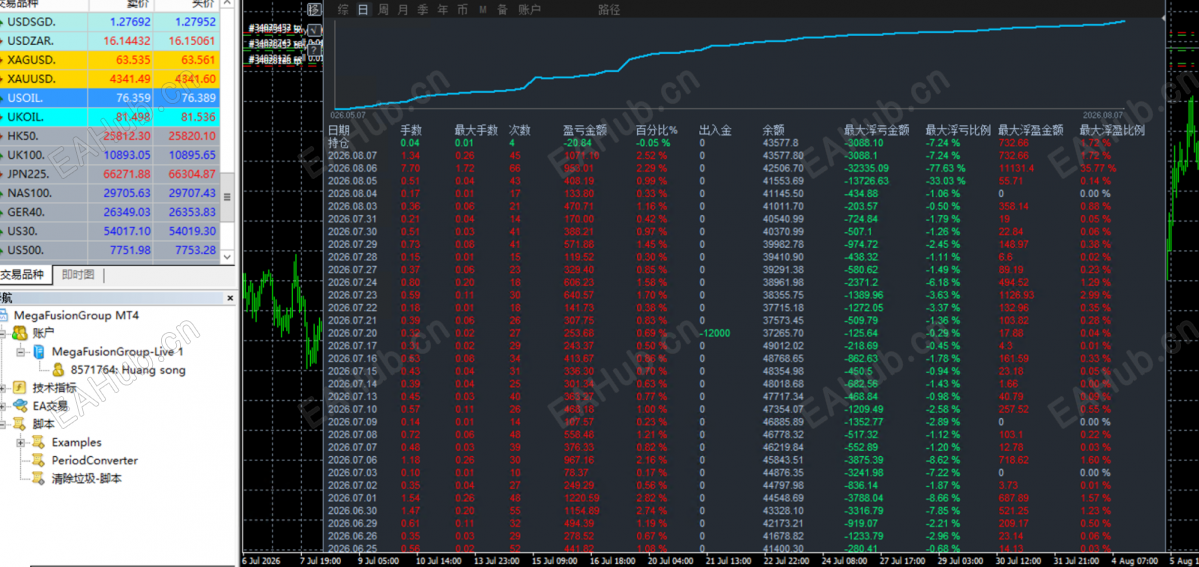Collapse the 脚本 tree node
This screenshot has width=1199, height=567.
click(4, 425)
